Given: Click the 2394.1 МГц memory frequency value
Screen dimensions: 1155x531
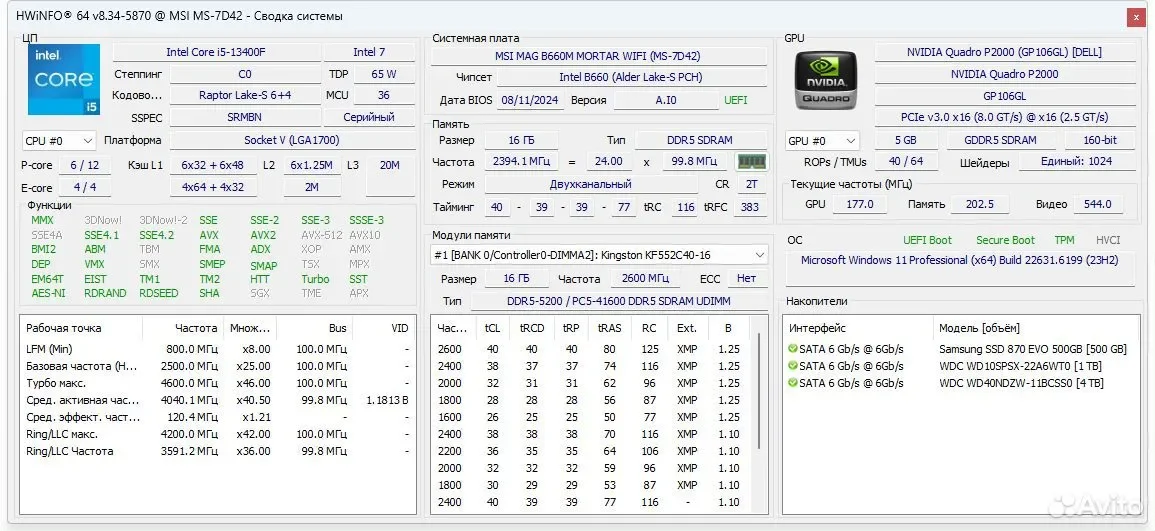Looking at the screenshot, I should coord(522,161).
